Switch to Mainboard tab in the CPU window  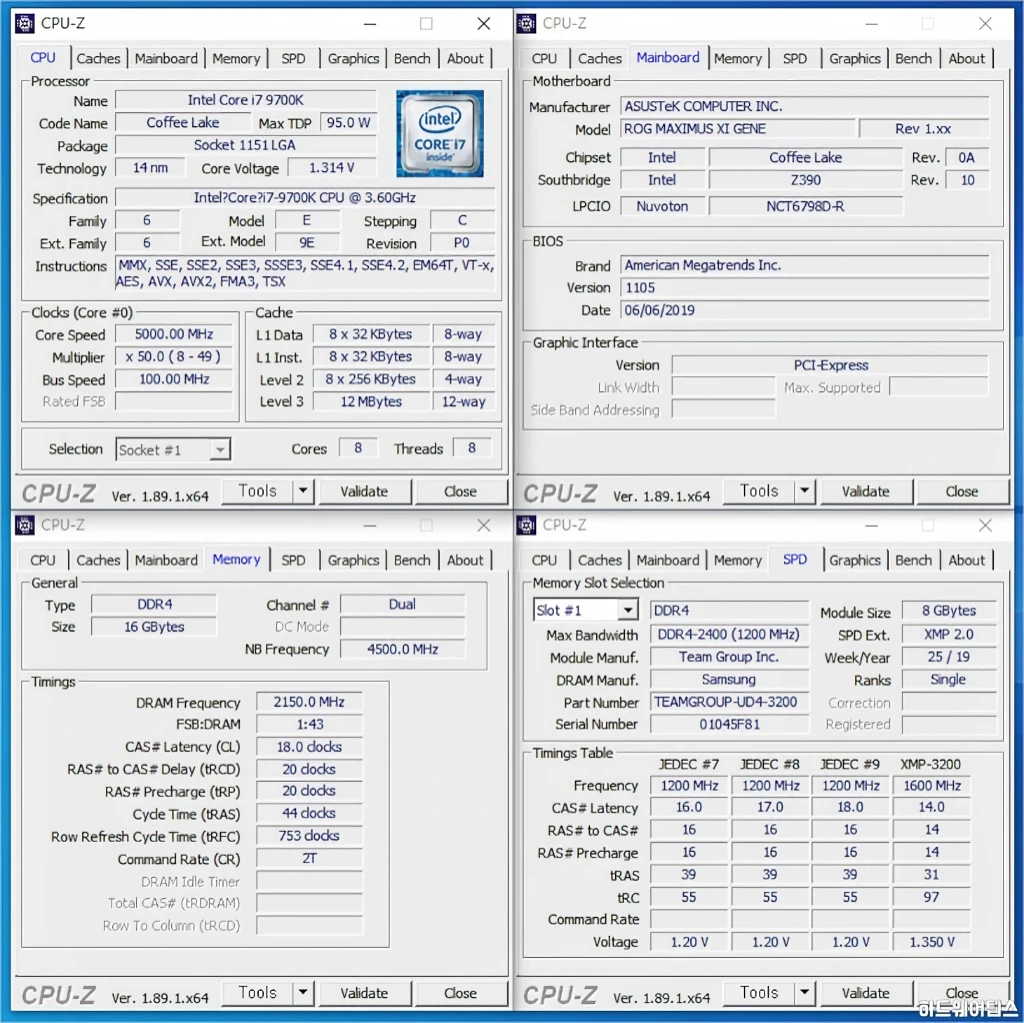pyautogui.click(x=166, y=58)
